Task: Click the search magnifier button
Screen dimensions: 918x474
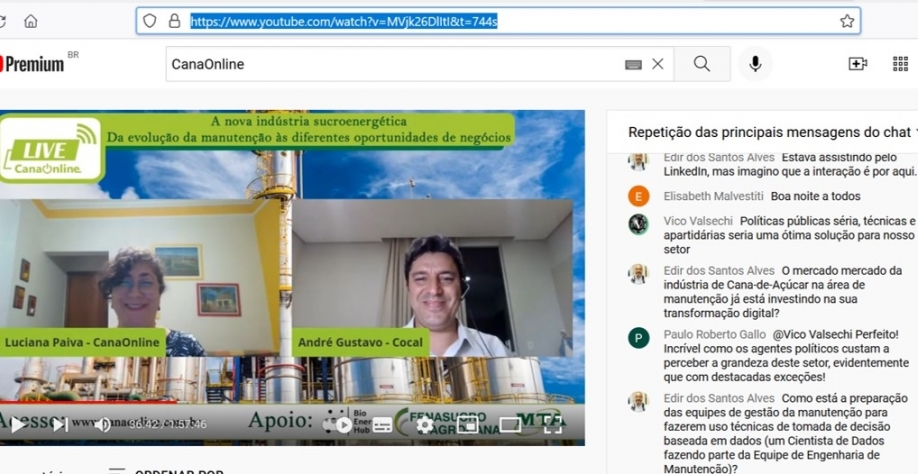Action: tap(702, 64)
